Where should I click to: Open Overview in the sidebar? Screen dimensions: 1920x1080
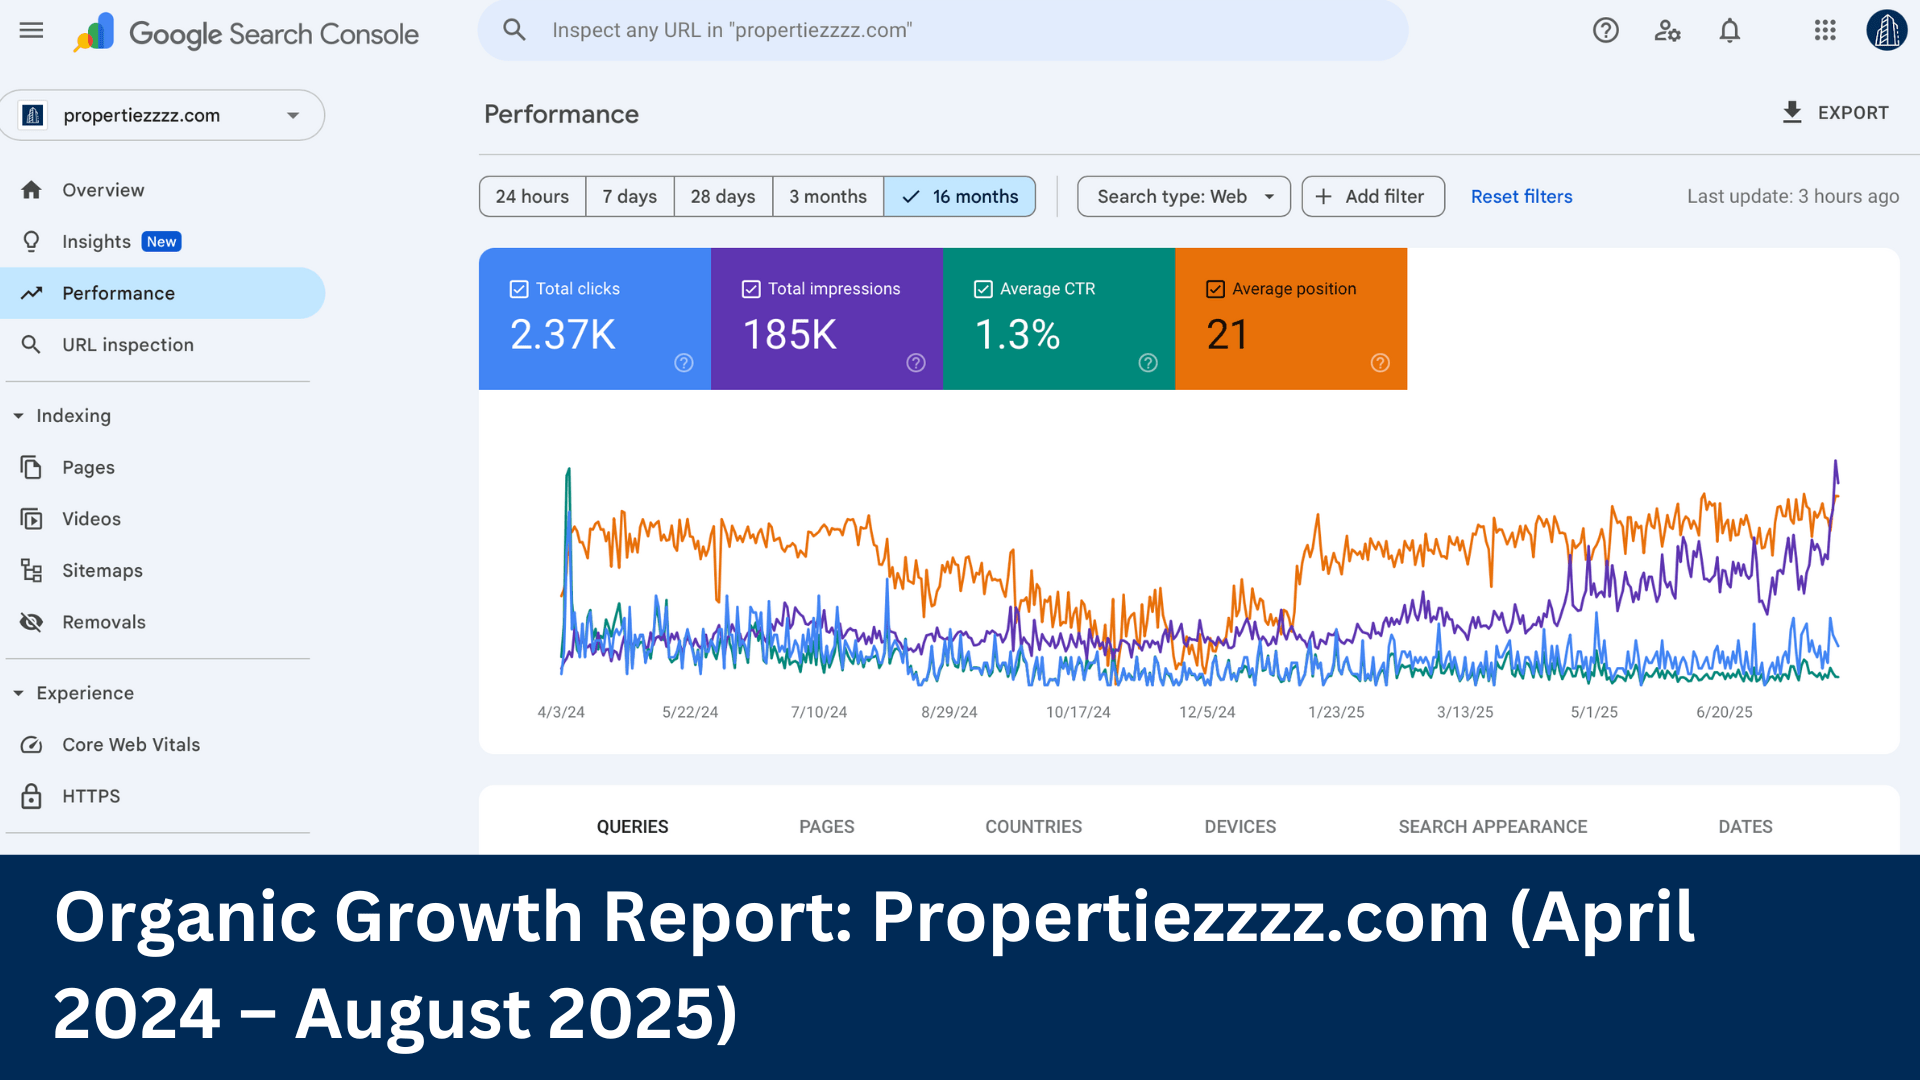pyautogui.click(x=162, y=190)
